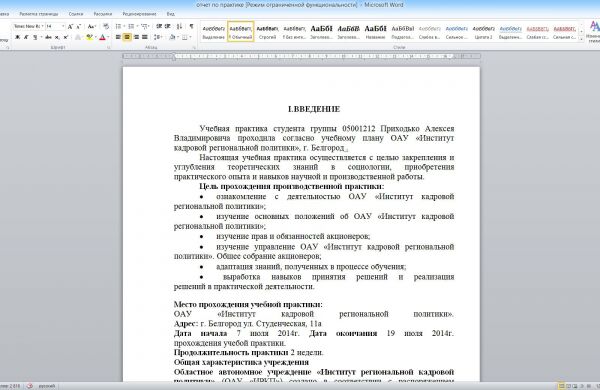Open the spelling check status icon
This screenshot has width=600, height=390.
pyautogui.click(x=30, y=386)
